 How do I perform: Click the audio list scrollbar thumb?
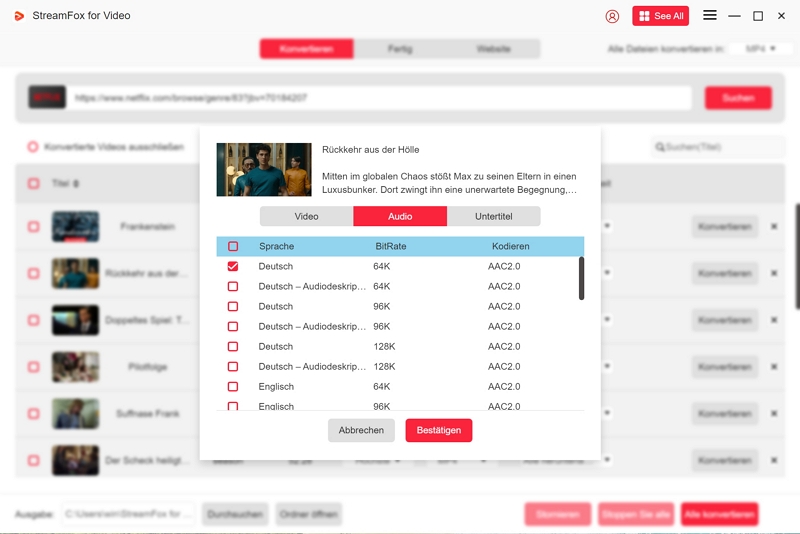click(581, 278)
